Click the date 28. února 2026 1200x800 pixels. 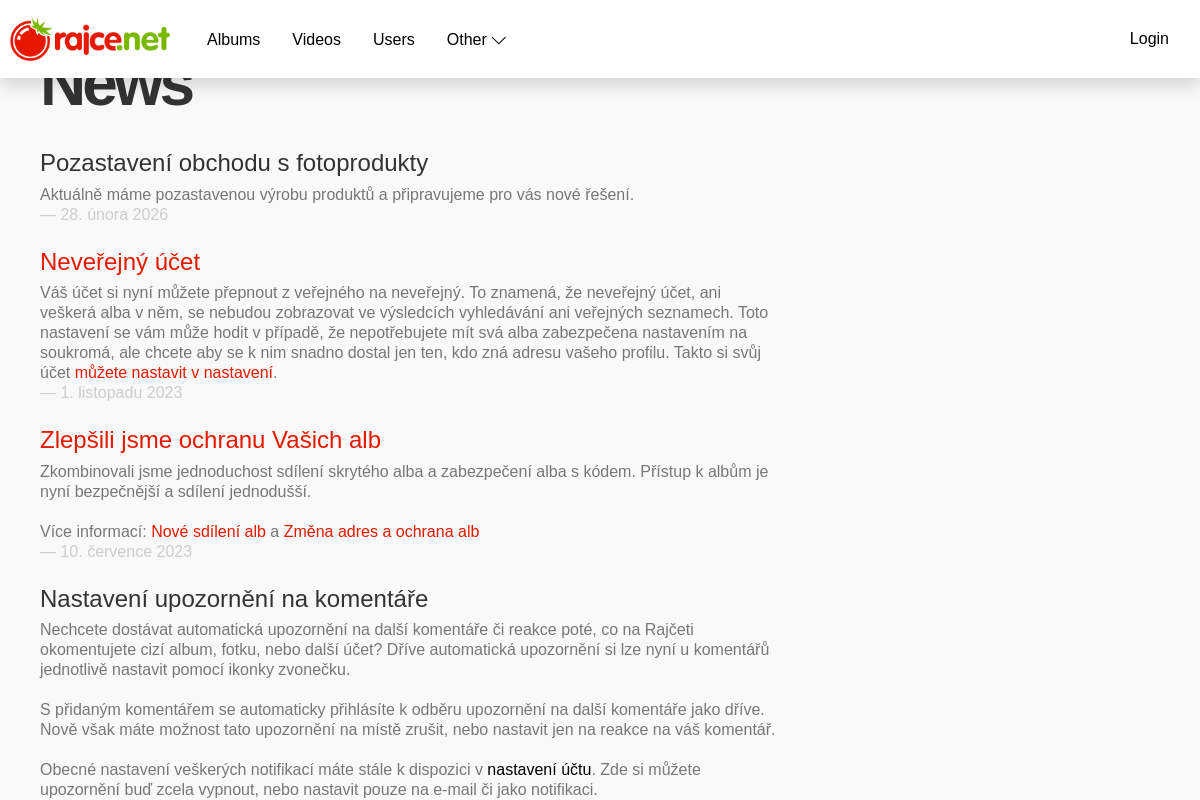pos(113,215)
